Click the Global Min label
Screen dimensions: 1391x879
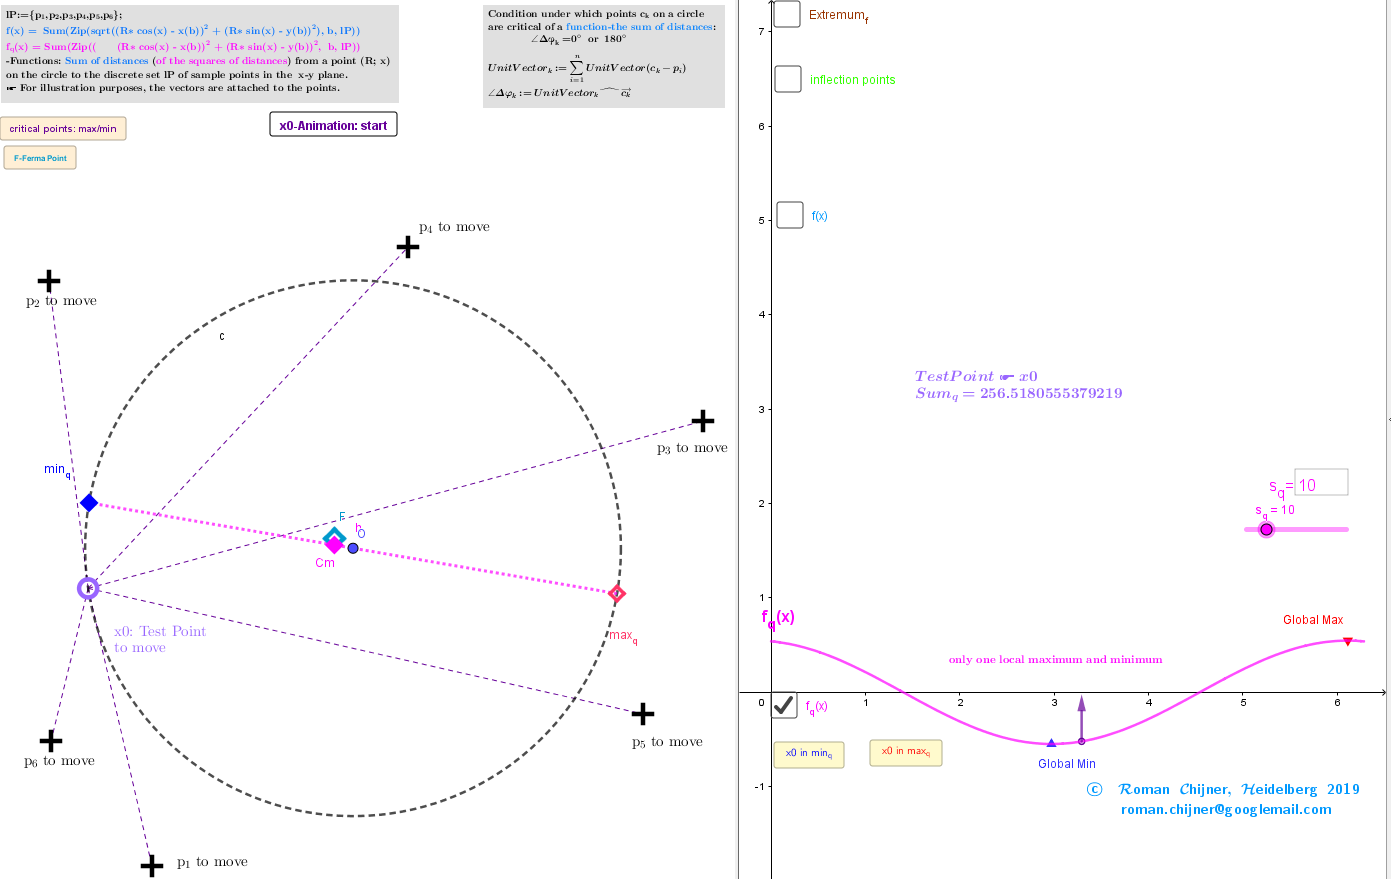point(1067,764)
